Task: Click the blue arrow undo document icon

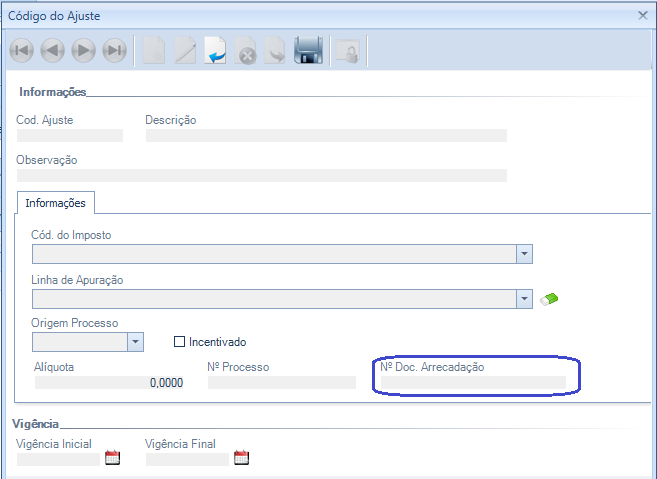Action: tap(215, 51)
